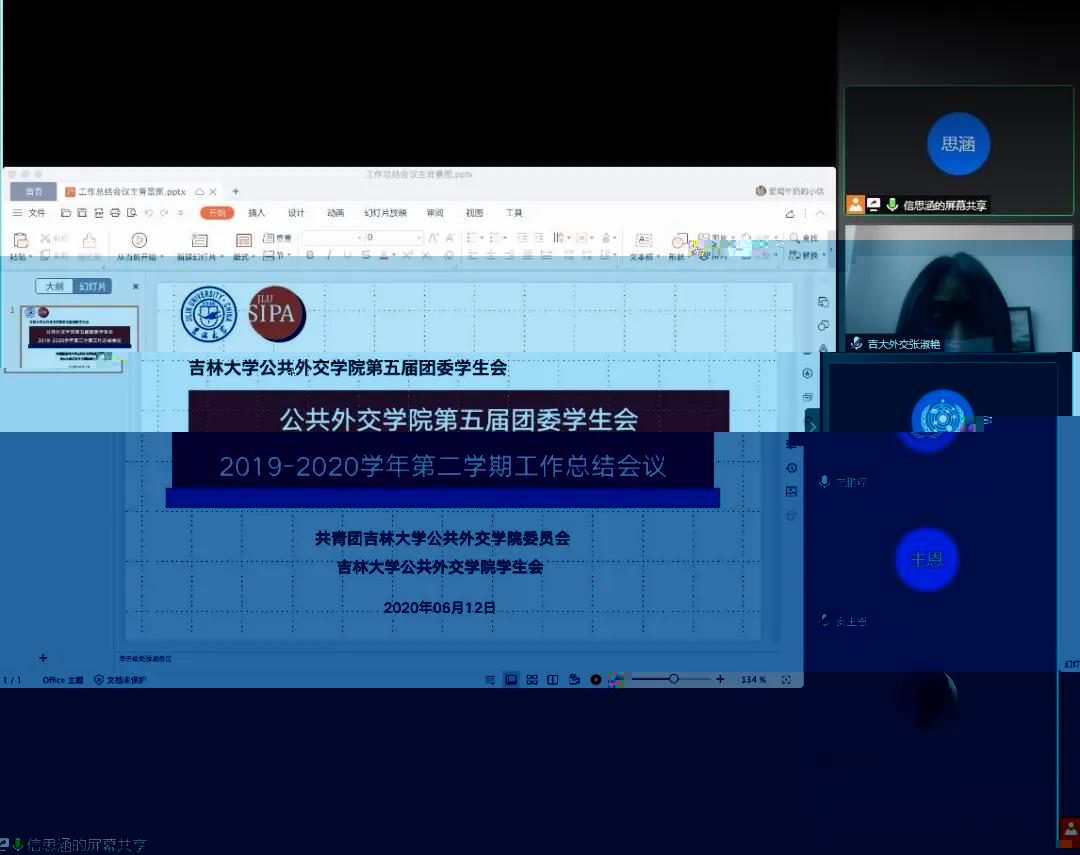Click the 粘贴 paste icon
The image size is (1080, 855).
click(21, 240)
